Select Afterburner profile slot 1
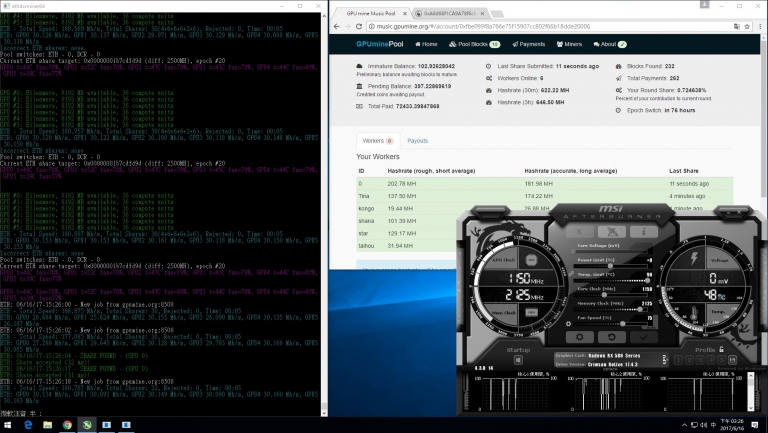Screen dimensions: 768x433 tap(678, 360)
